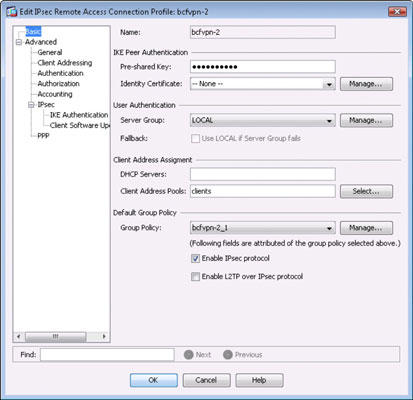
Task: Go to Authentication in tree
Action: (60, 73)
